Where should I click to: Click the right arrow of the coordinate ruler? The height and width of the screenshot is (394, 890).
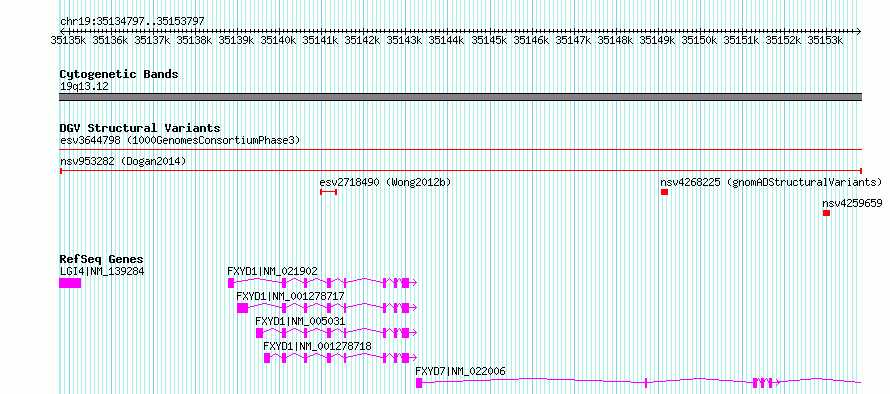click(x=859, y=31)
